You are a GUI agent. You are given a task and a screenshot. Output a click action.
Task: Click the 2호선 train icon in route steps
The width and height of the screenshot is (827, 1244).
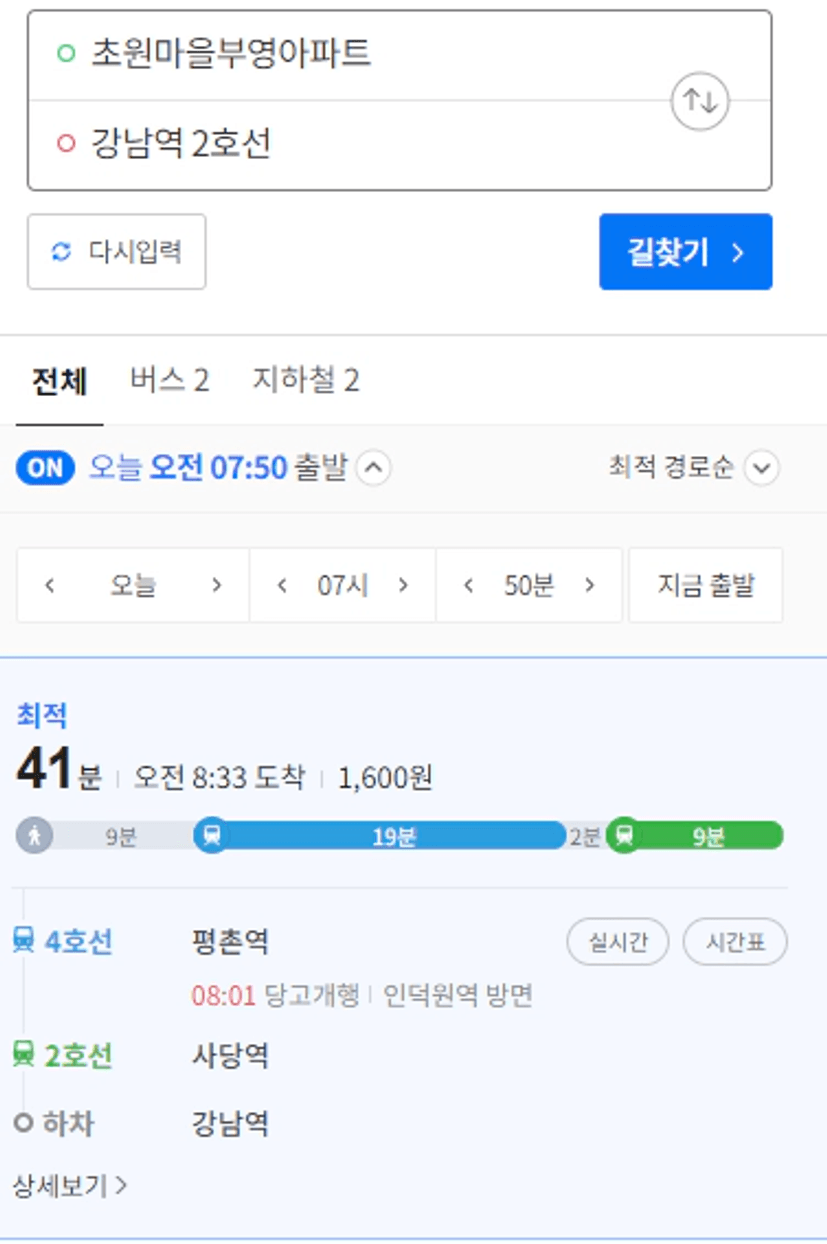coord(24,1055)
